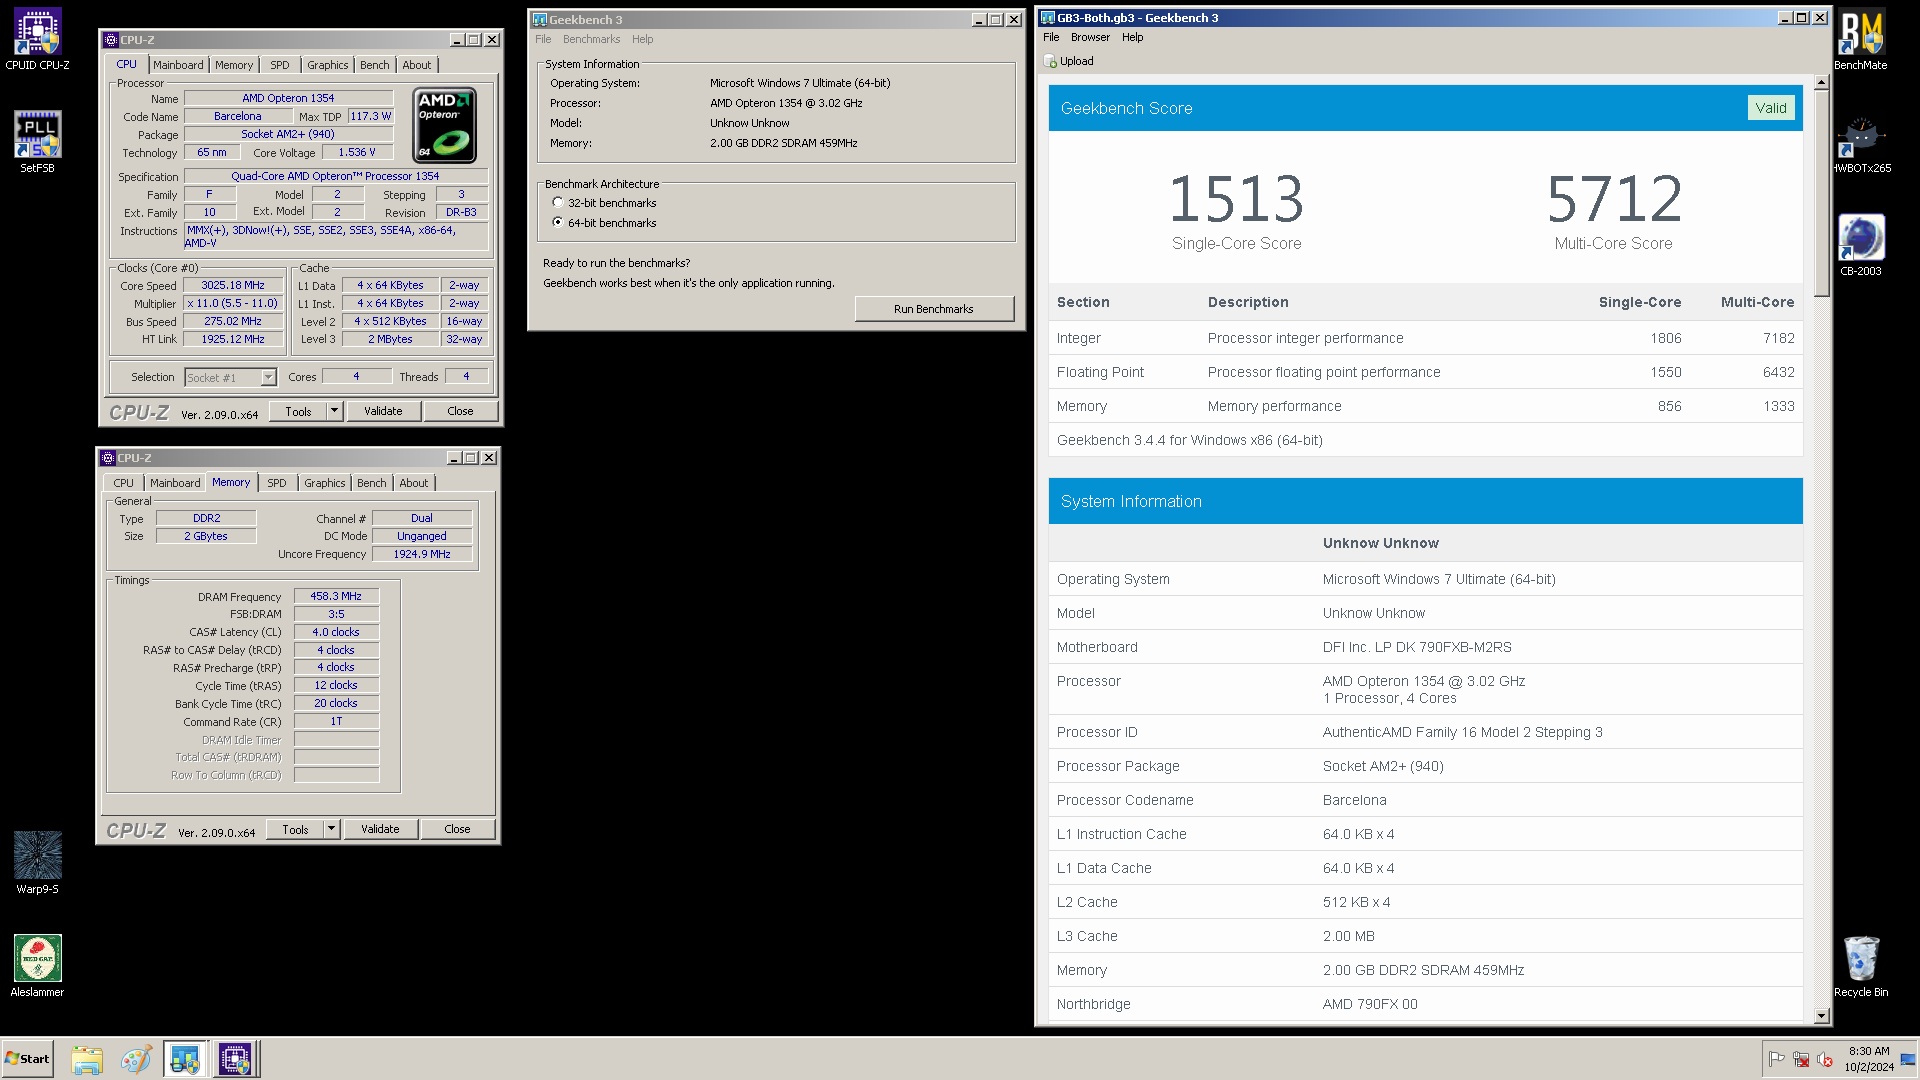Switch to the CPU-Z taskbar button

[235, 1059]
